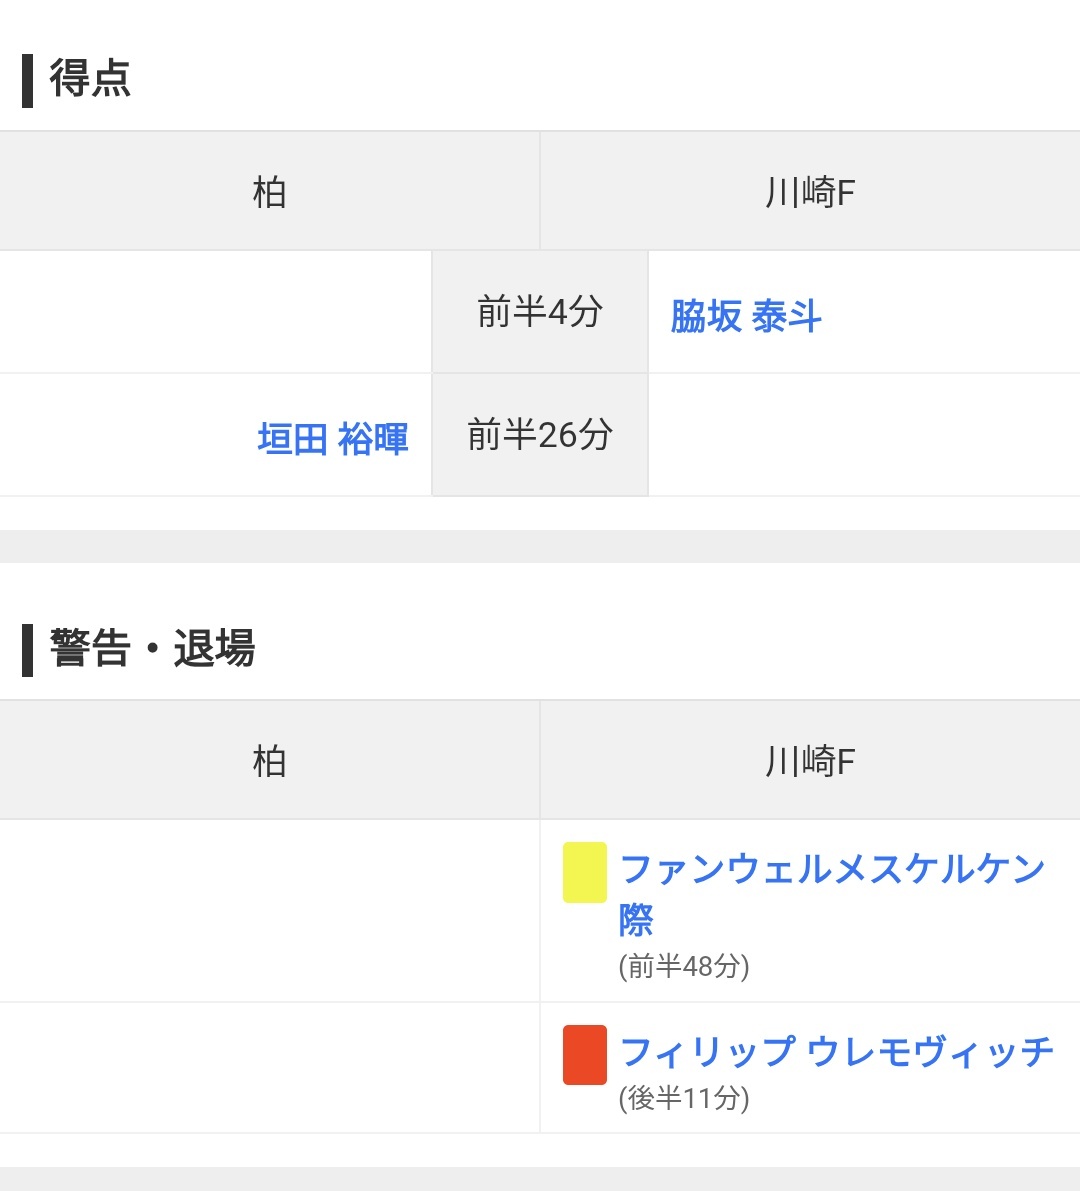Select 川崎F header in 得点 table
1080x1191 pixels.
810,192
